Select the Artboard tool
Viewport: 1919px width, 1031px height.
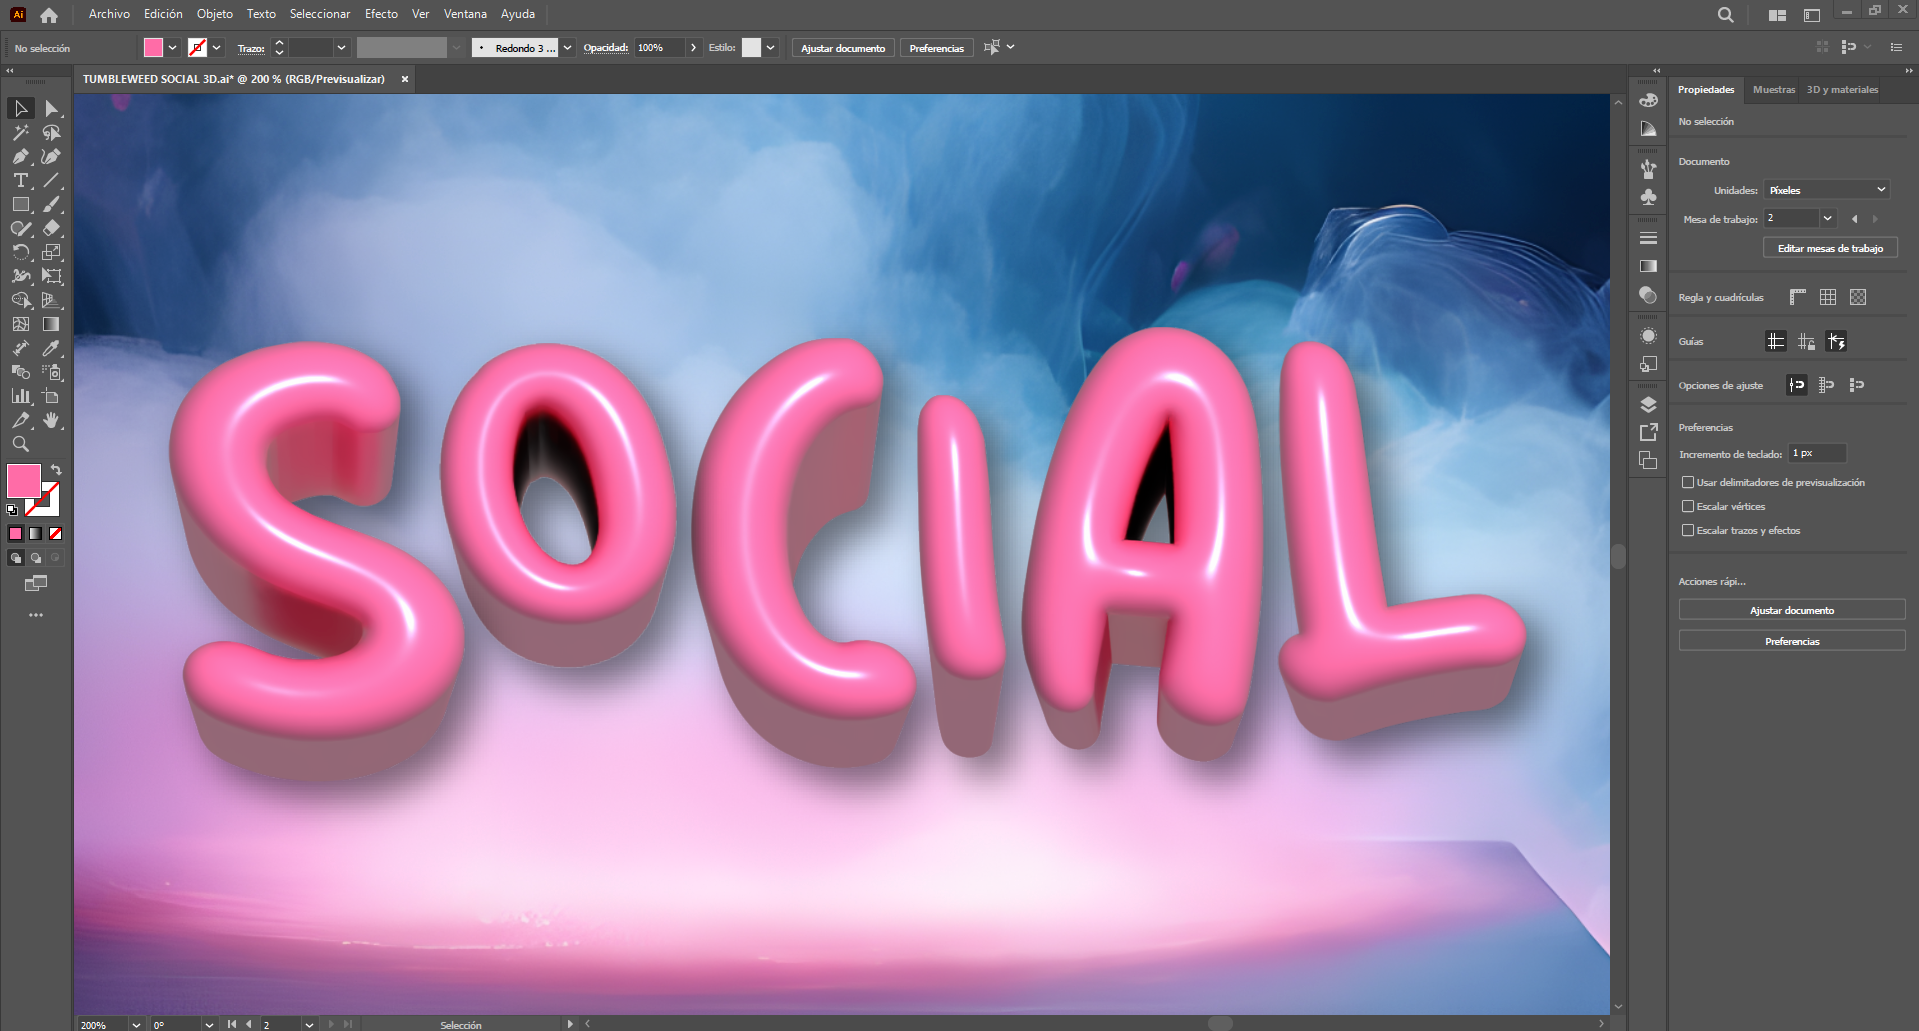pos(52,396)
